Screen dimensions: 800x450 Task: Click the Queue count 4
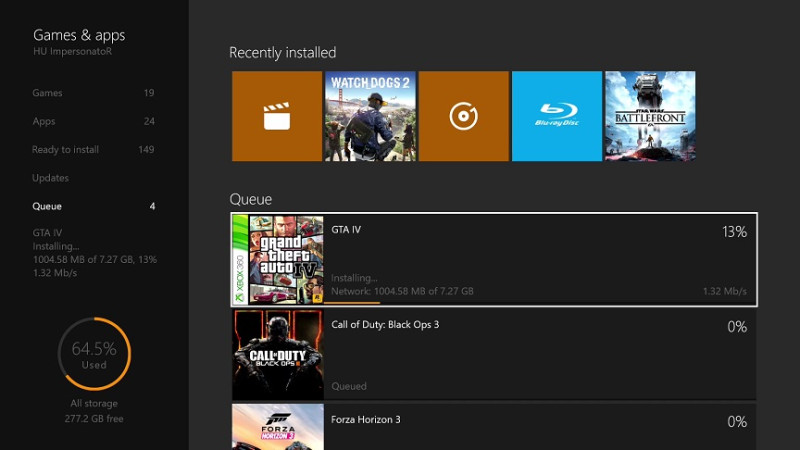pyautogui.click(x=152, y=206)
